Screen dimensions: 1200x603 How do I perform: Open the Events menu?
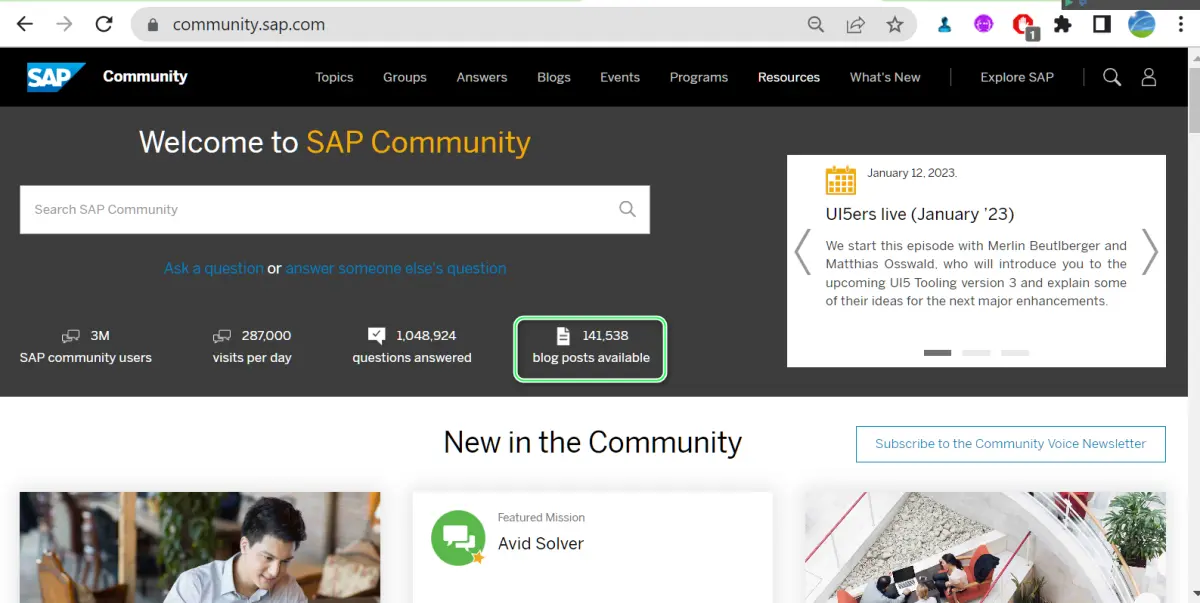coord(620,77)
